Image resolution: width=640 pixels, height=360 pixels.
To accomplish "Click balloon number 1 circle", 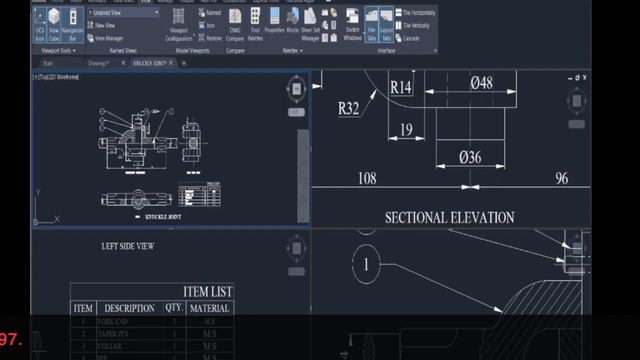I will click(x=366, y=264).
